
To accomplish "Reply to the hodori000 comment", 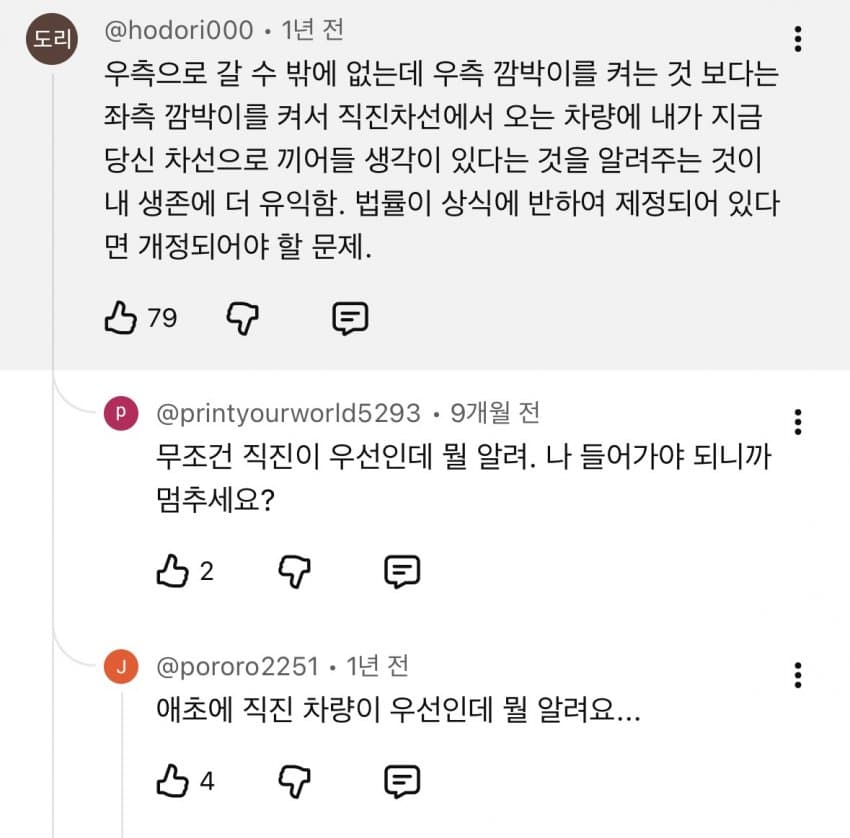I will 350,318.
